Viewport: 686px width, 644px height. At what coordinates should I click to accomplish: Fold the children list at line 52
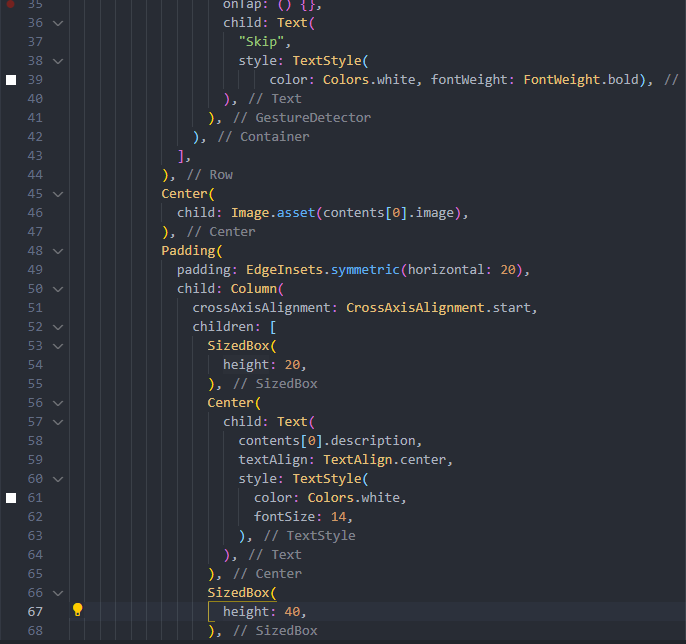pyautogui.click(x=57, y=327)
